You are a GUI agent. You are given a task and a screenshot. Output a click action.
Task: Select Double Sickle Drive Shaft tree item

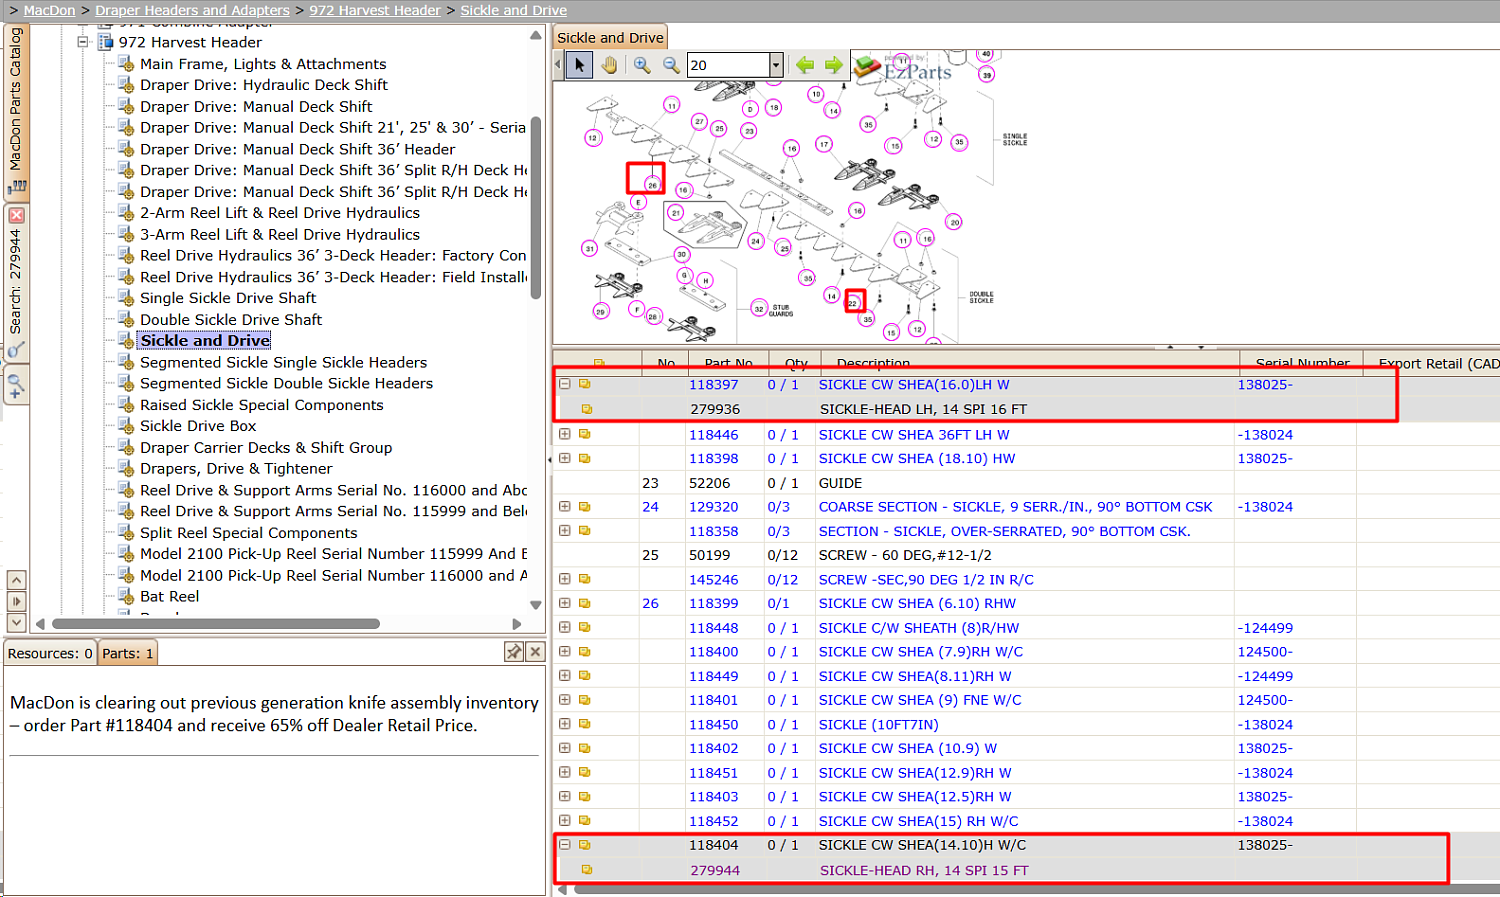pos(231,320)
